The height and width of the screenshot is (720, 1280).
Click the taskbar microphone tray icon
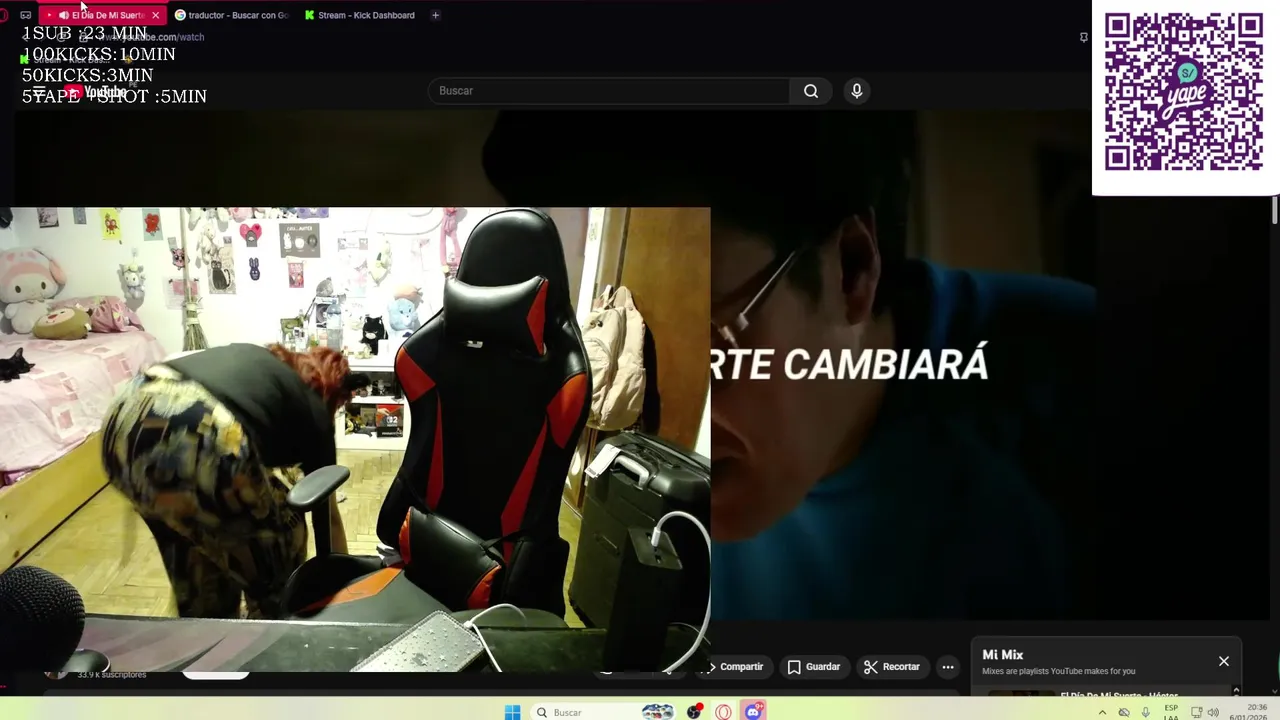[x=1145, y=712]
